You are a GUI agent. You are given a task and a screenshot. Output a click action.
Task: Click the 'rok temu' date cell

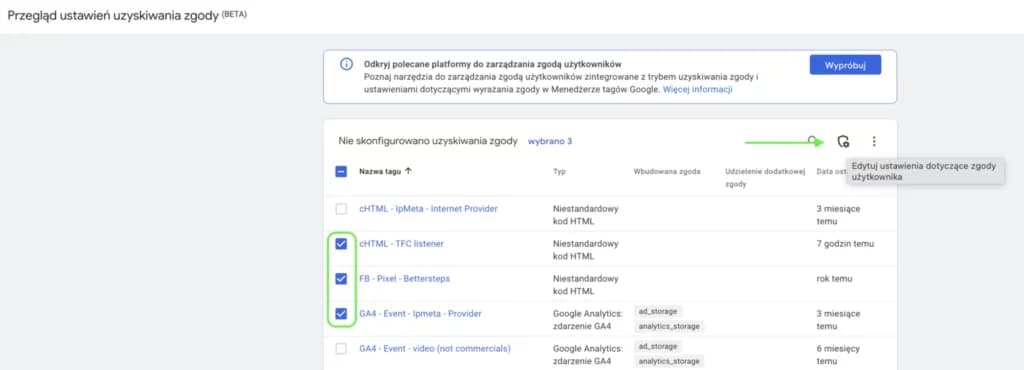tap(834, 279)
